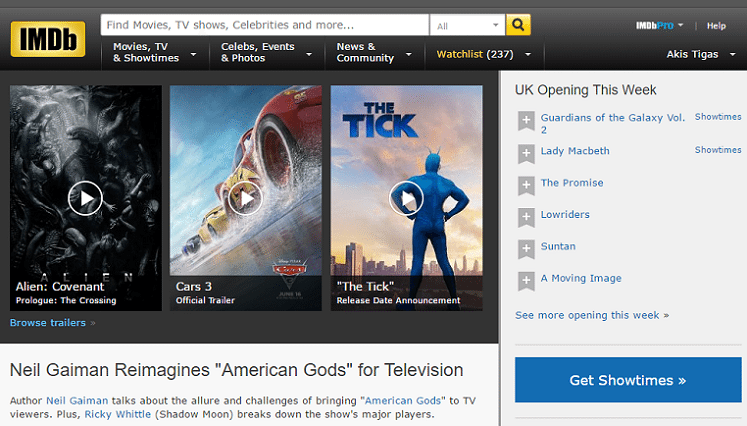This screenshot has width=747, height=426.
Task: Open Guardians of the Galaxy Vol. 2 title link
Action: (612, 123)
